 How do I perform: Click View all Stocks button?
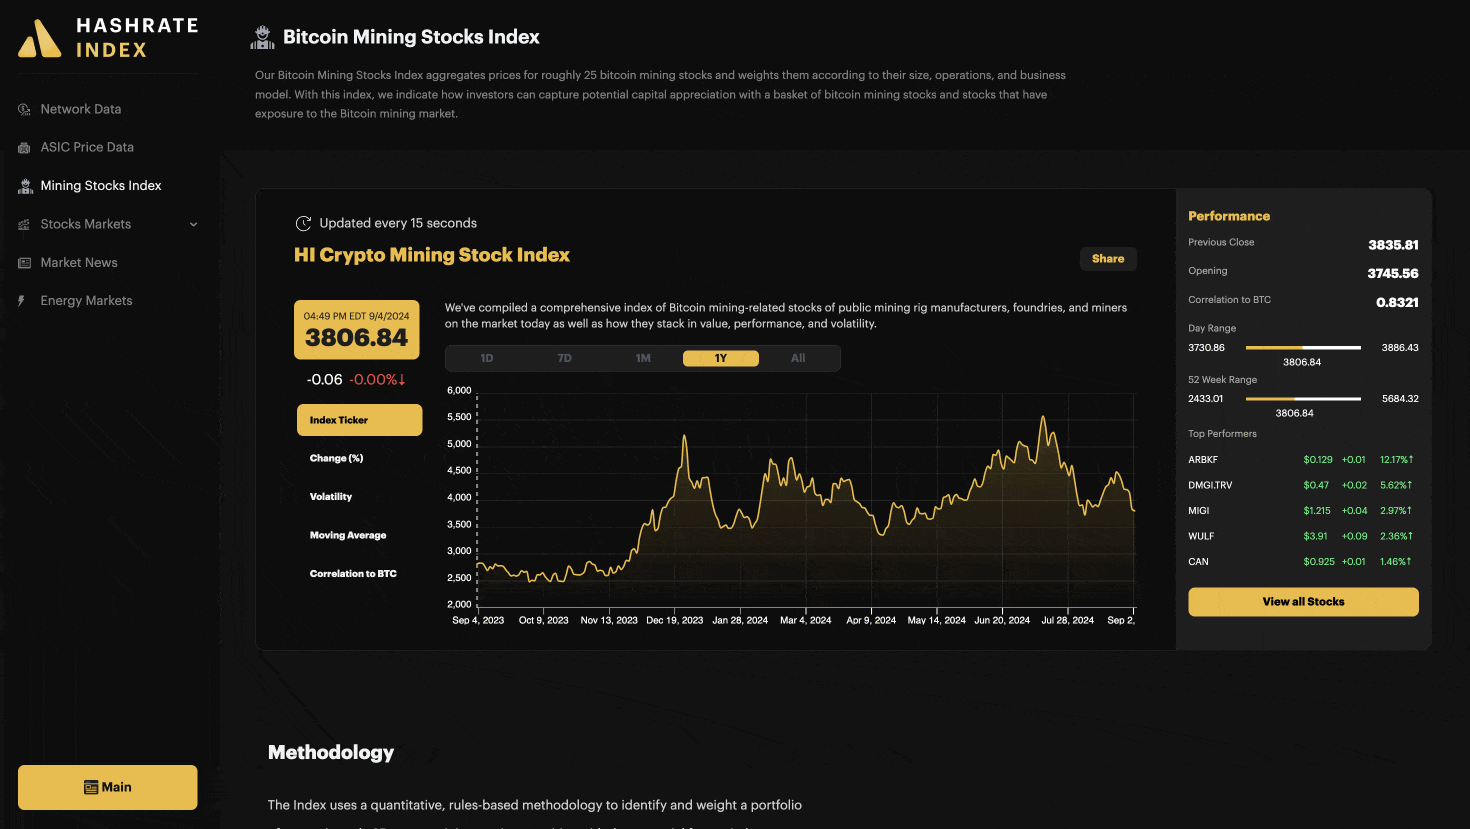click(1303, 602)
